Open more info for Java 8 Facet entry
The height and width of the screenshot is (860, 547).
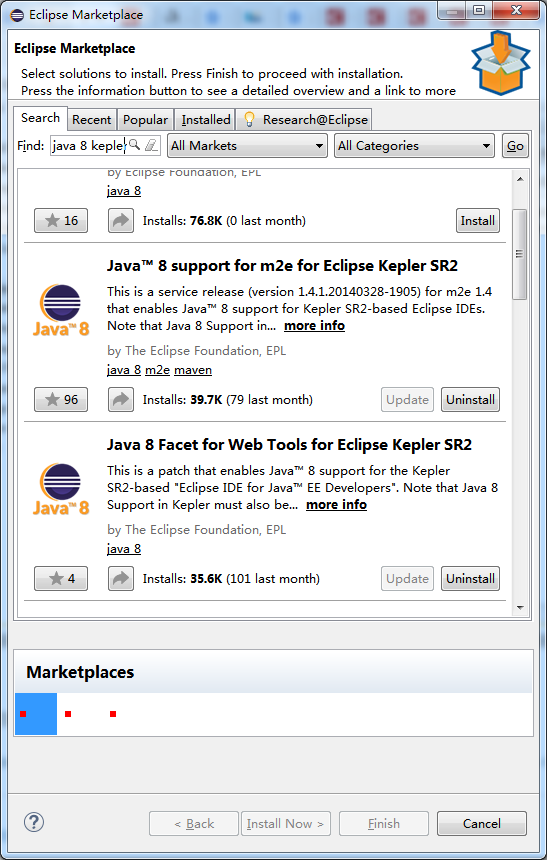pyautogui.click(x=336, y=505)
